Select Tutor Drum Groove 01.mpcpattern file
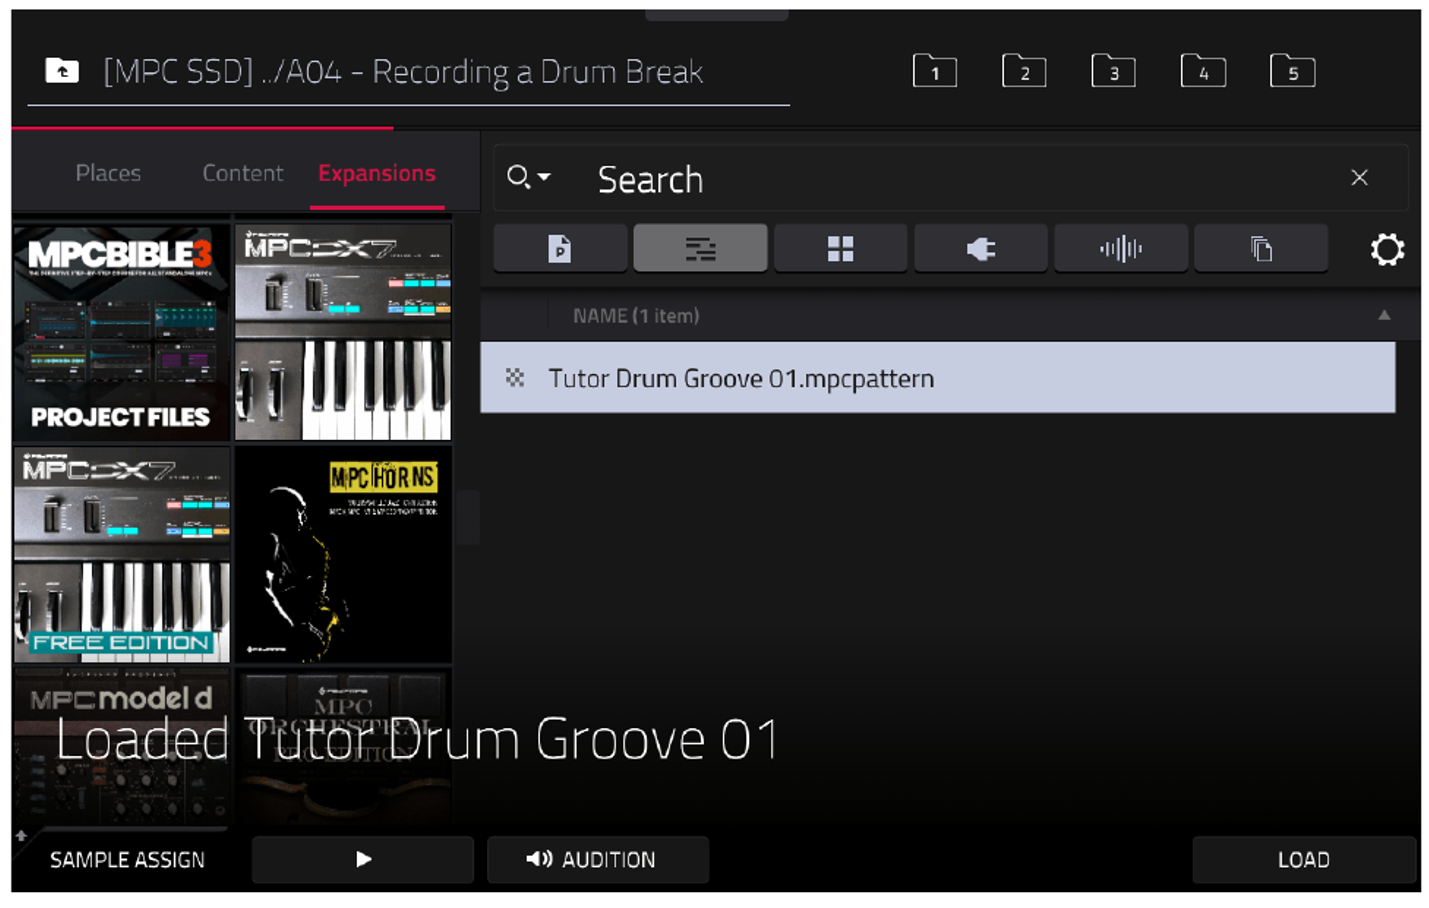This screenshot has width=1429, height=908. coord(938,377)
